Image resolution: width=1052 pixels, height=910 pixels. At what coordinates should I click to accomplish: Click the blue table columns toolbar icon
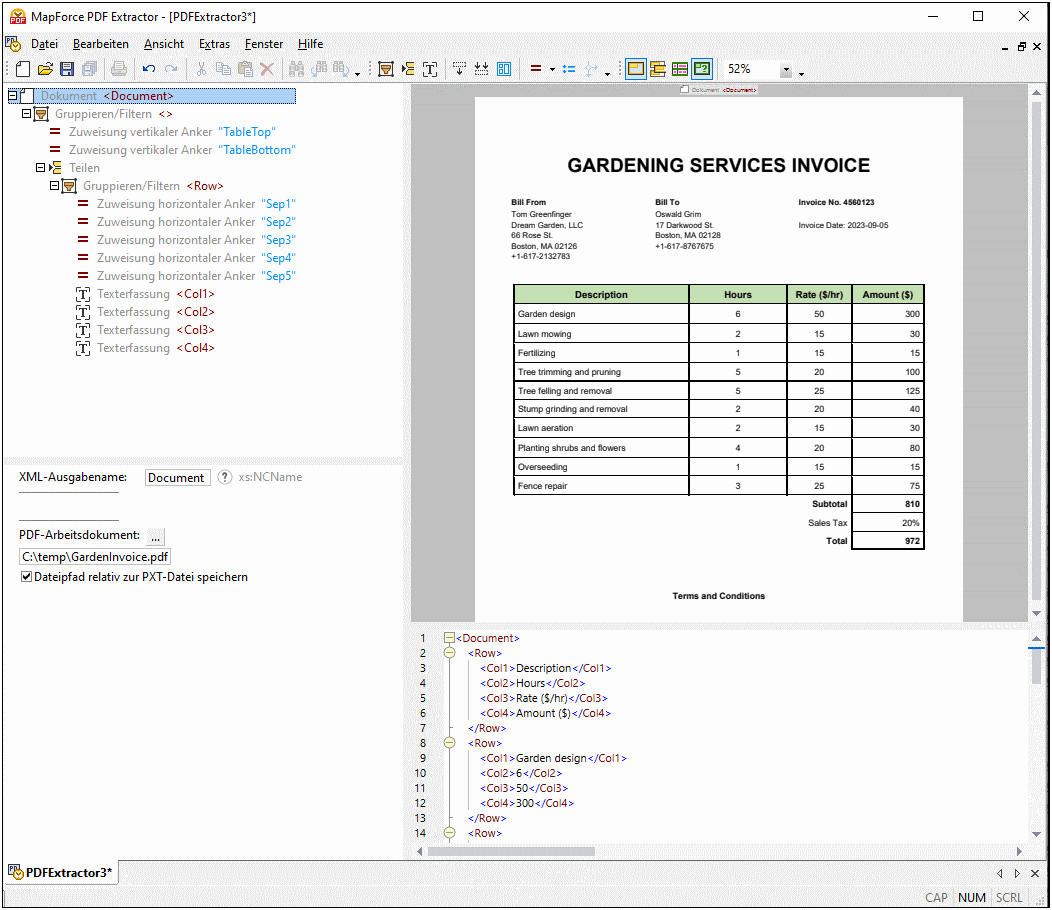tap(504, 69)
